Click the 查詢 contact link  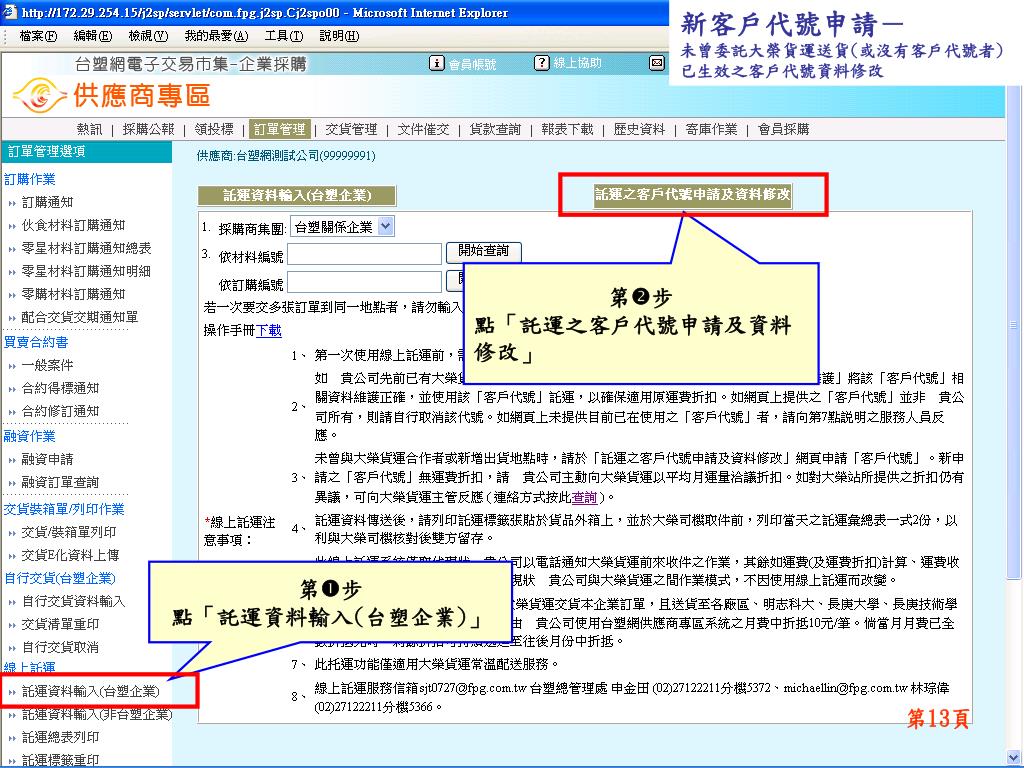pyautogui.click(x=584, y=498)
